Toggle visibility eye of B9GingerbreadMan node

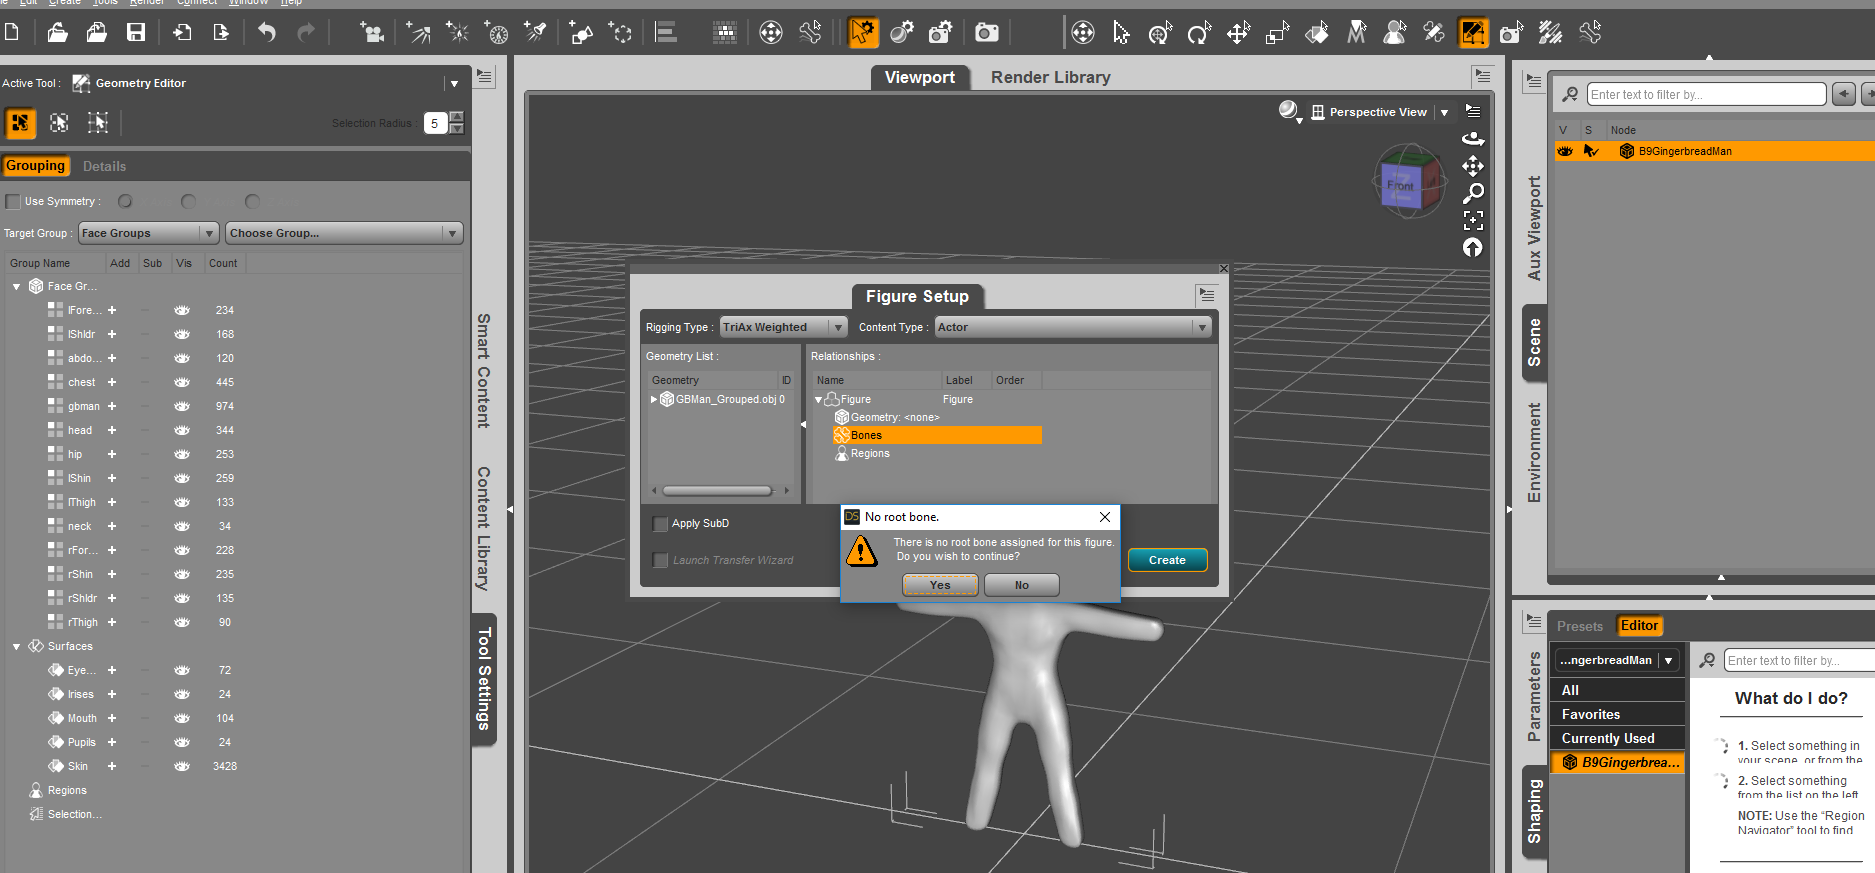1565,151
